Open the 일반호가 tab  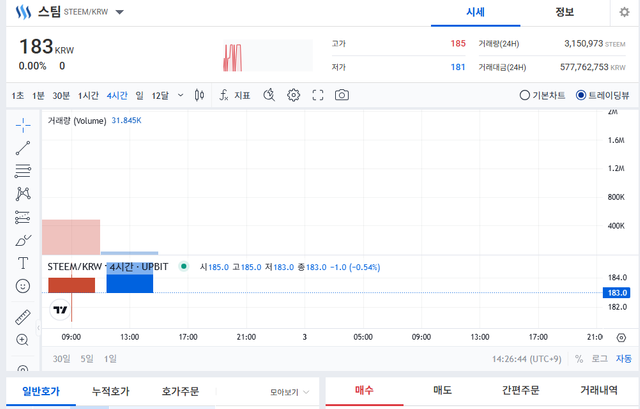pos(41,391)
